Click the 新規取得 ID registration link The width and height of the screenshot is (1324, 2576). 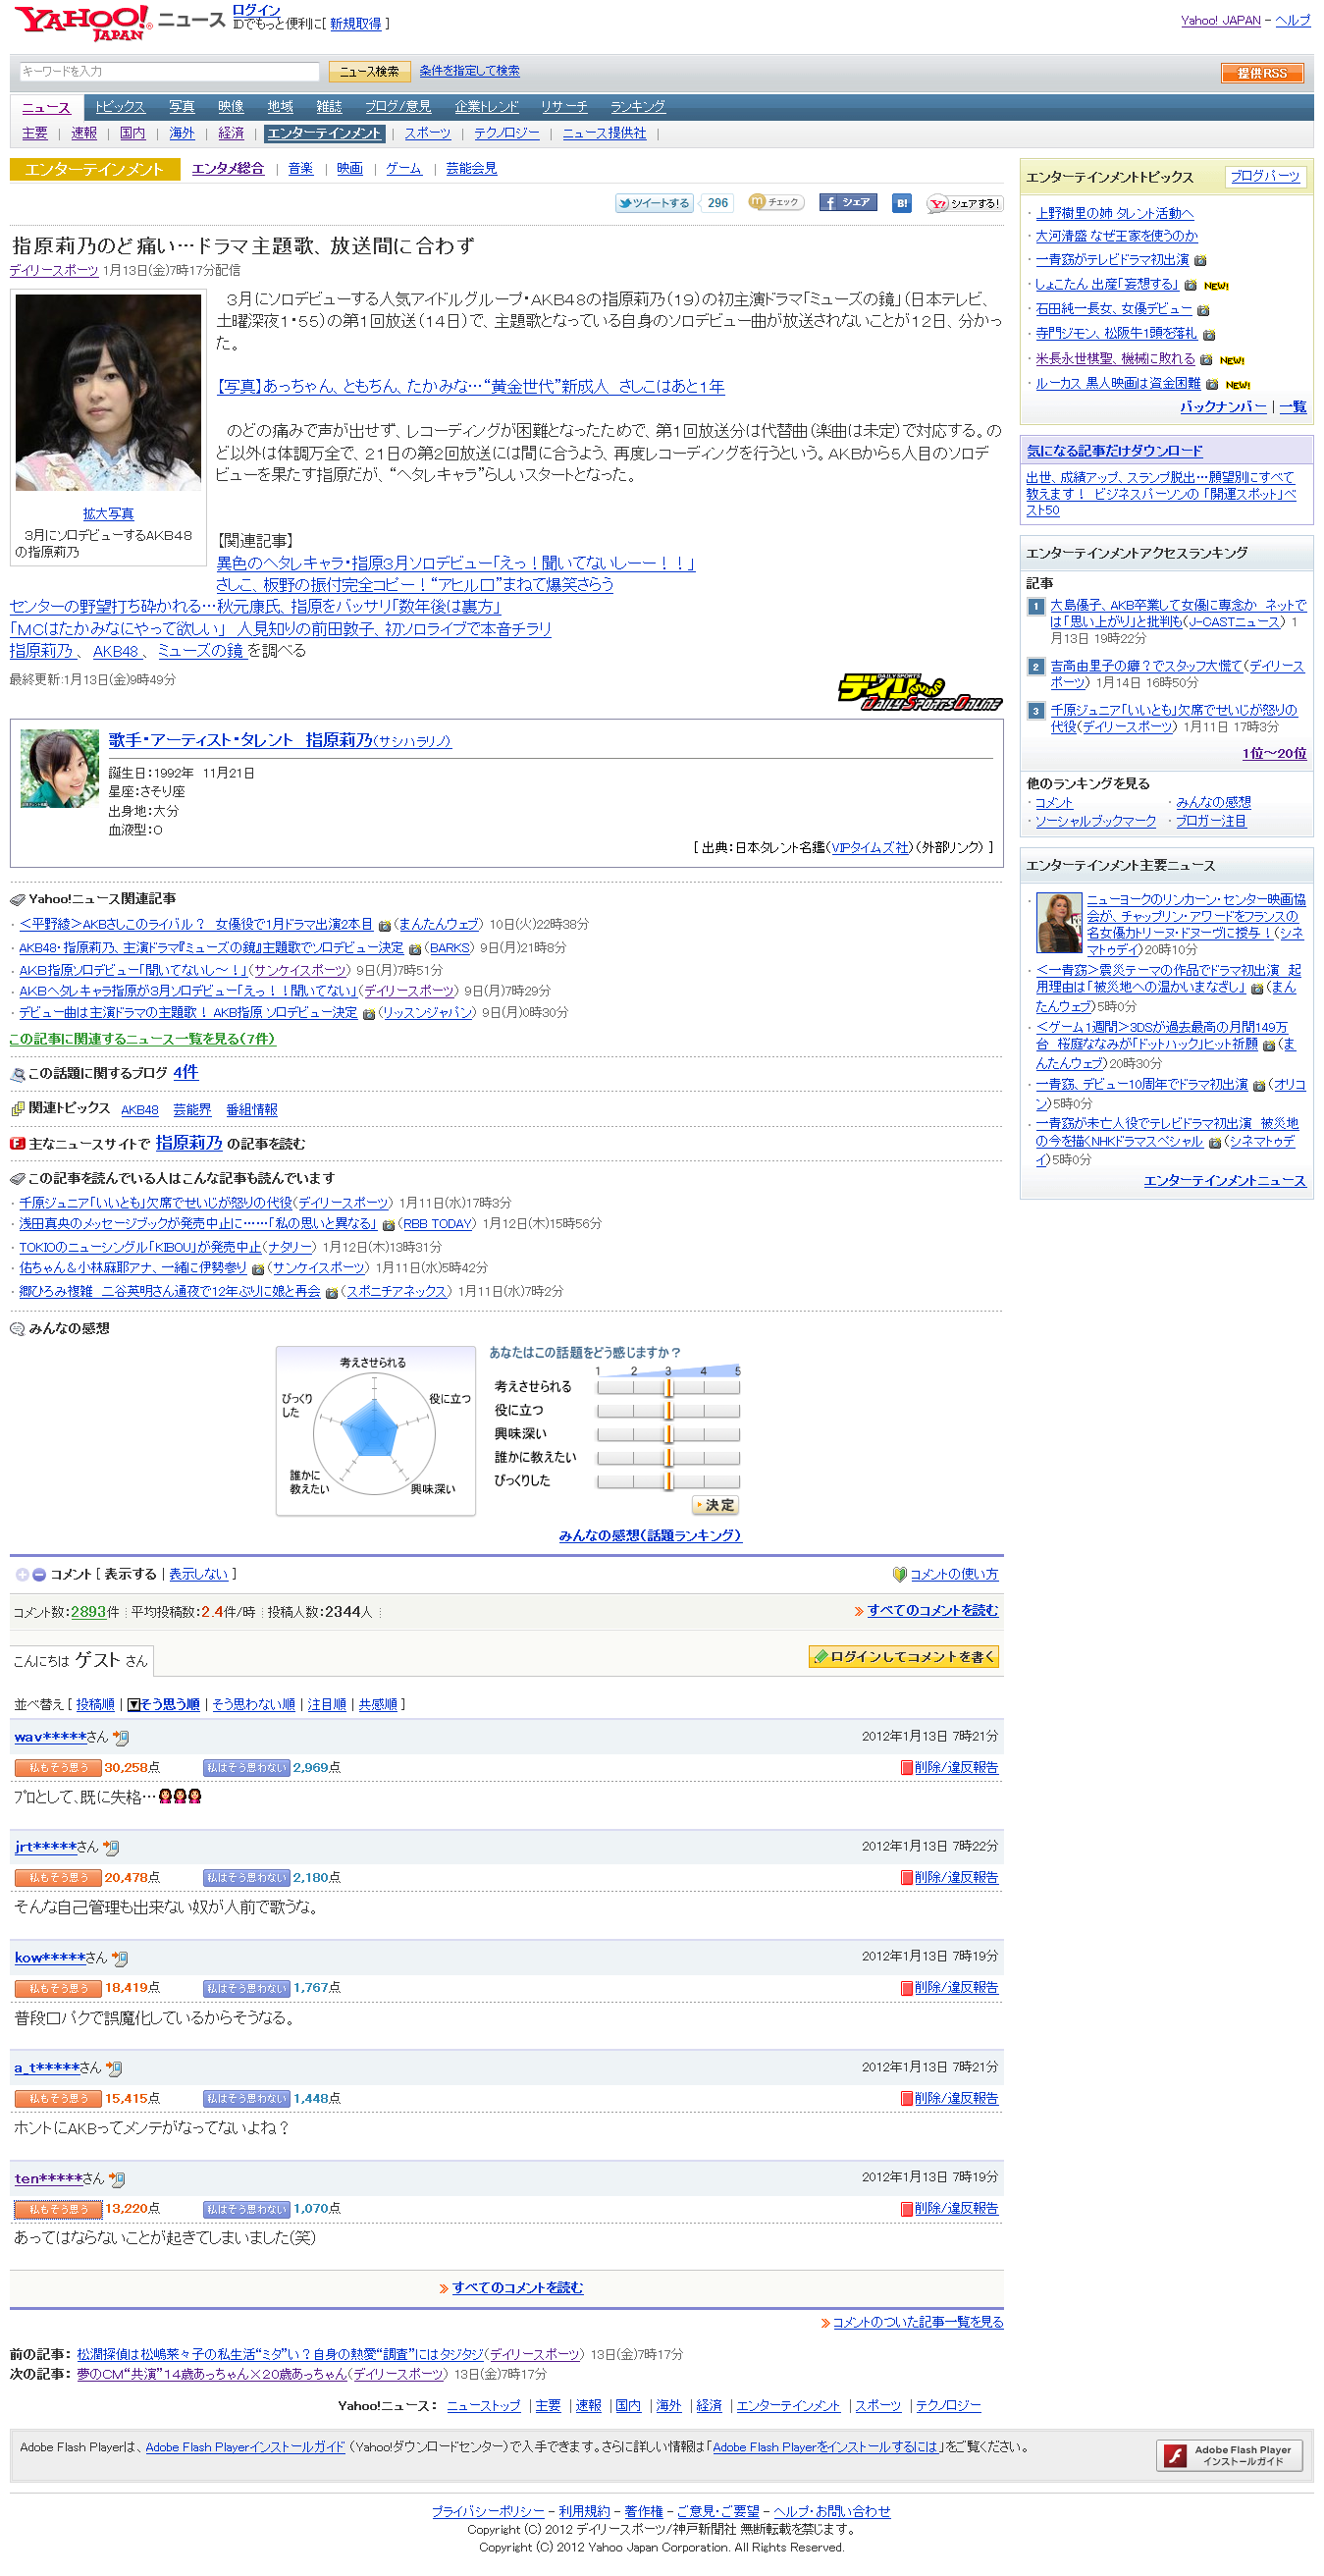click(355, 24)
